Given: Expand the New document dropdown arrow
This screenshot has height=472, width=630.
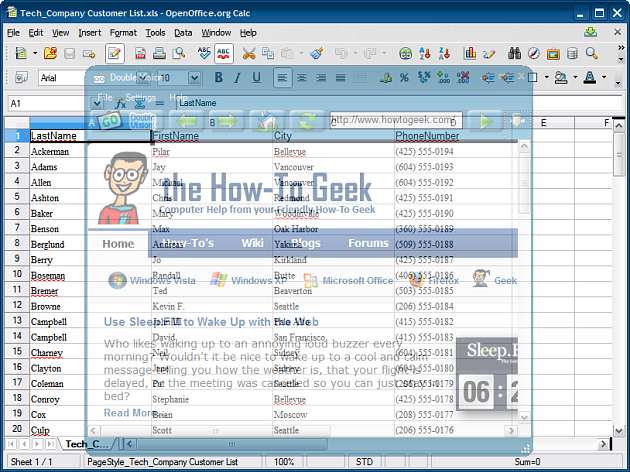Looking at the screenshot, I should [35, 53].
